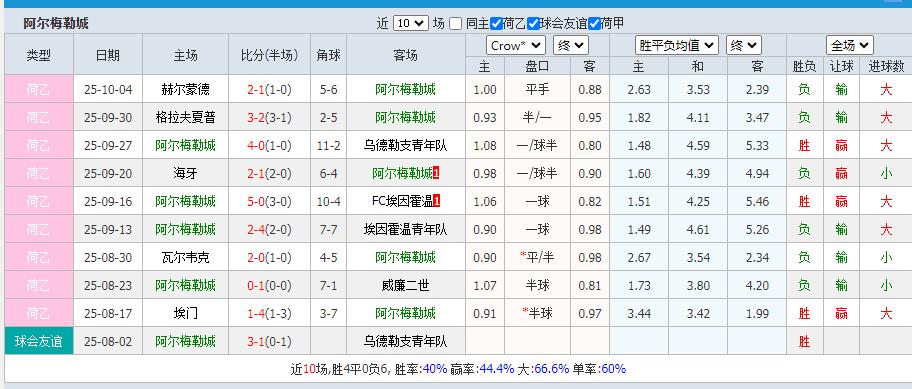The width and height of the screenshot is (912, 389).
Task: Click the 角球 column header
Action: pos(329,55)
